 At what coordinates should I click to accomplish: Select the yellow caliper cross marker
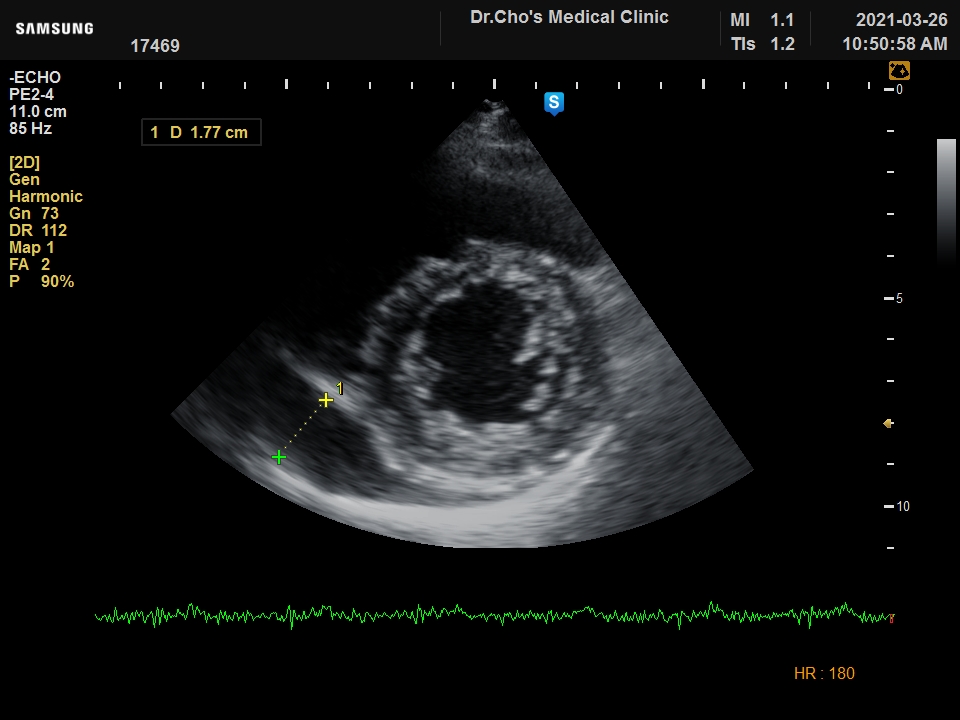click(x=325, y=400)
